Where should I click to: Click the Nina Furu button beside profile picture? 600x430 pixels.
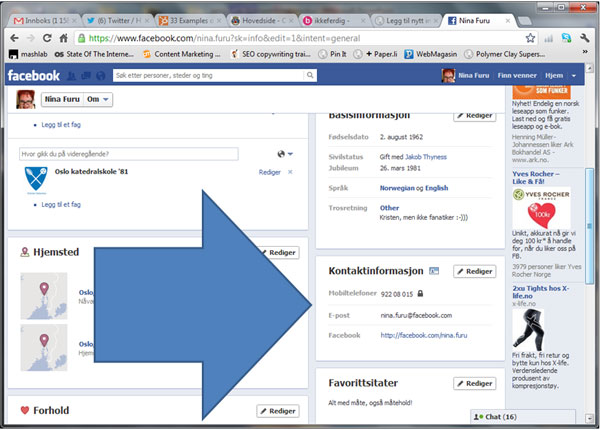62,99
